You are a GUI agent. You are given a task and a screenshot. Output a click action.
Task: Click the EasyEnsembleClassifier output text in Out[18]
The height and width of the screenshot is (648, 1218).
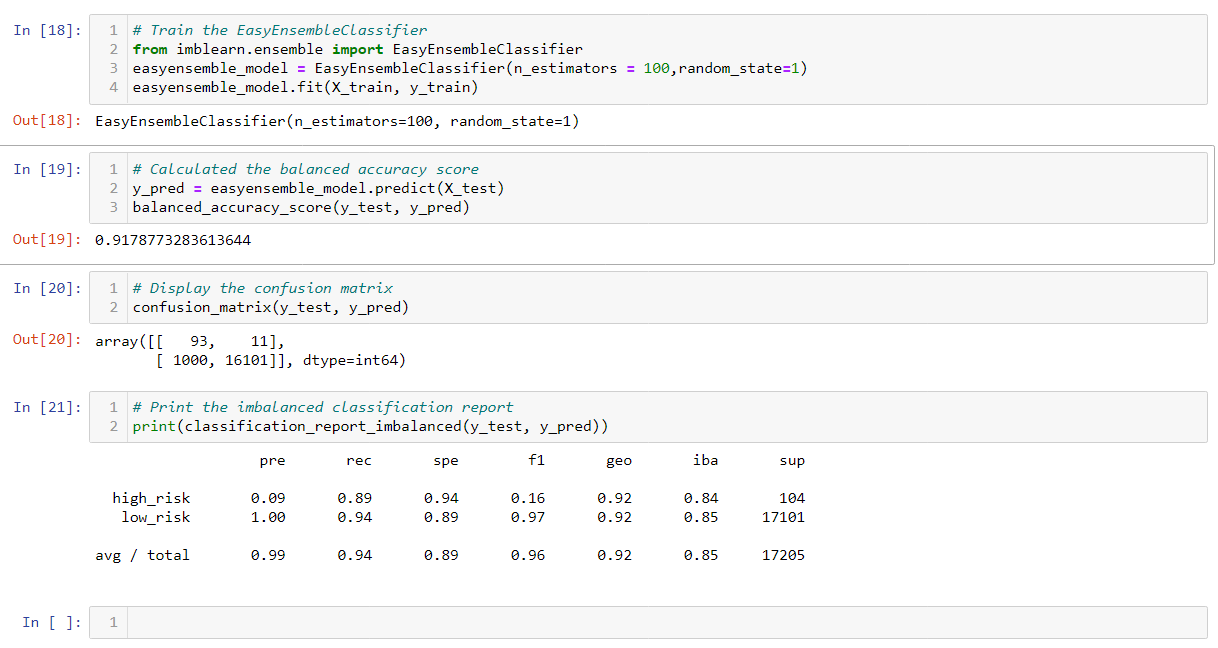tap(337, 121)
